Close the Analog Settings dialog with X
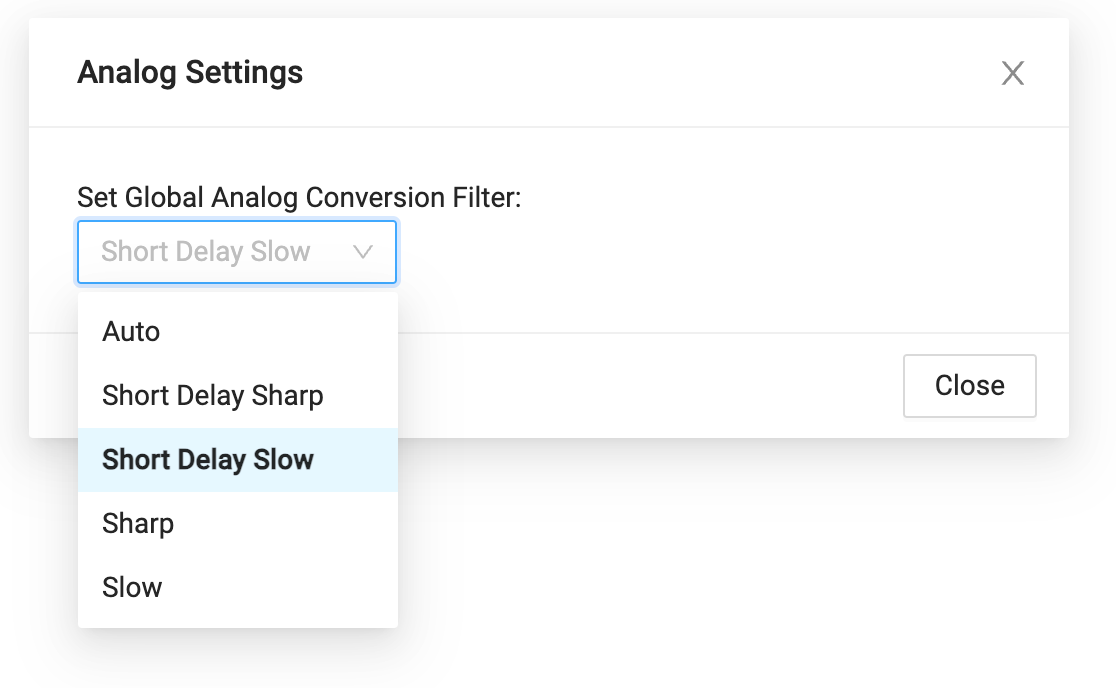 tap(1013, 73)
